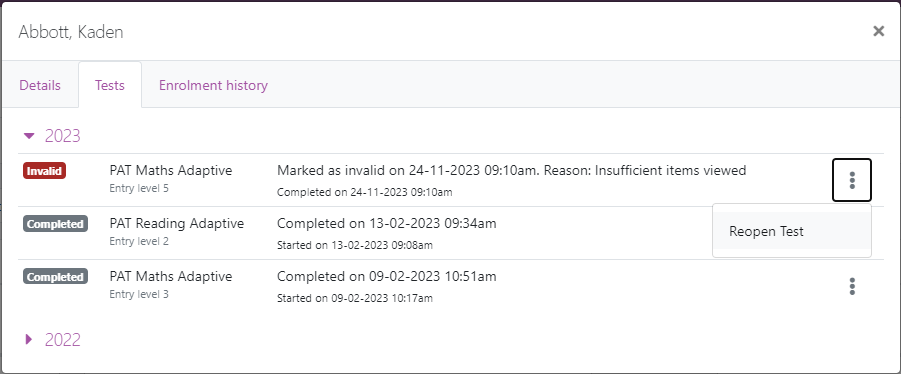
Task: Select PAT Maths Adaptive Entry level 5 row
Action: (x=450, y=180)
